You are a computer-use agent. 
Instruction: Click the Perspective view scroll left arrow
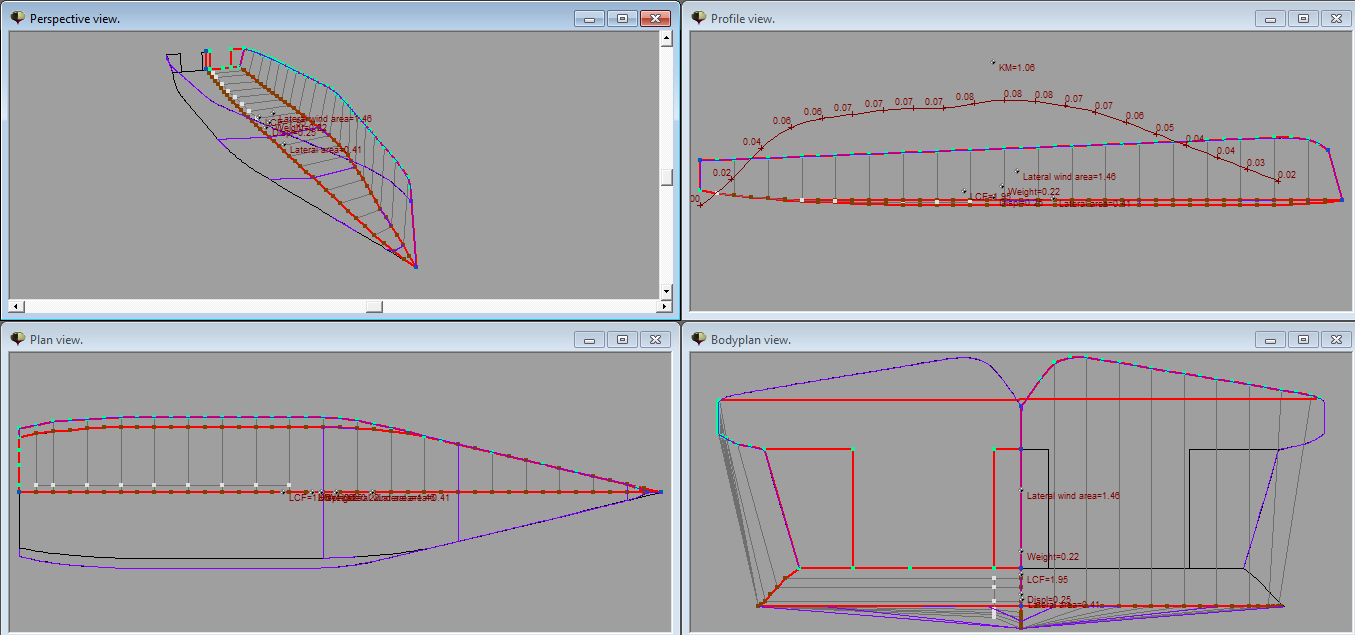click(16, 305)
